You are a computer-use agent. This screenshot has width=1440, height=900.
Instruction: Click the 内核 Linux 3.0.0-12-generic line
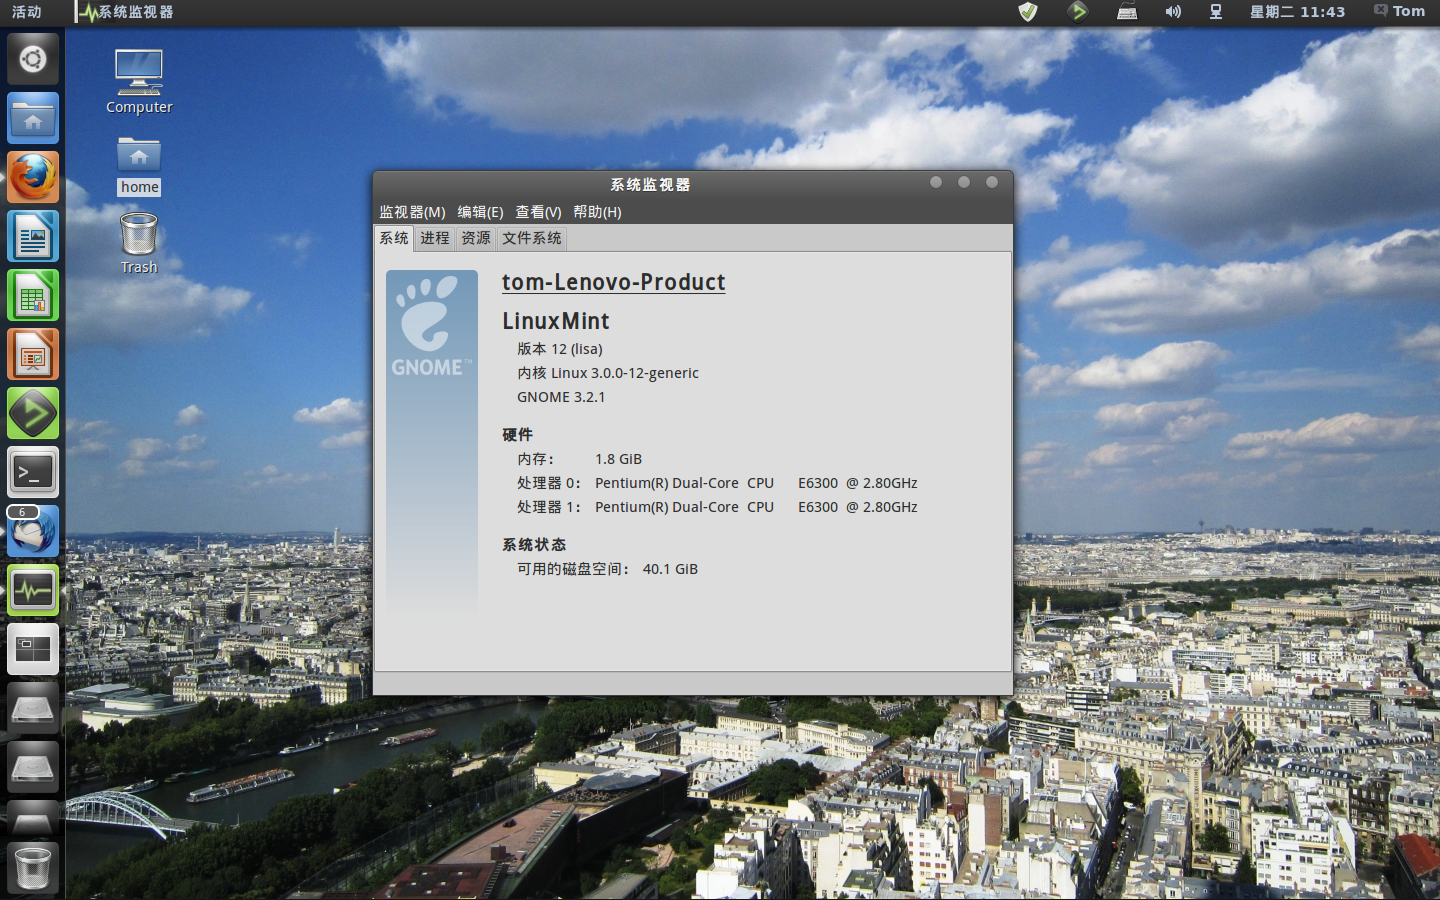coord(608,373)
